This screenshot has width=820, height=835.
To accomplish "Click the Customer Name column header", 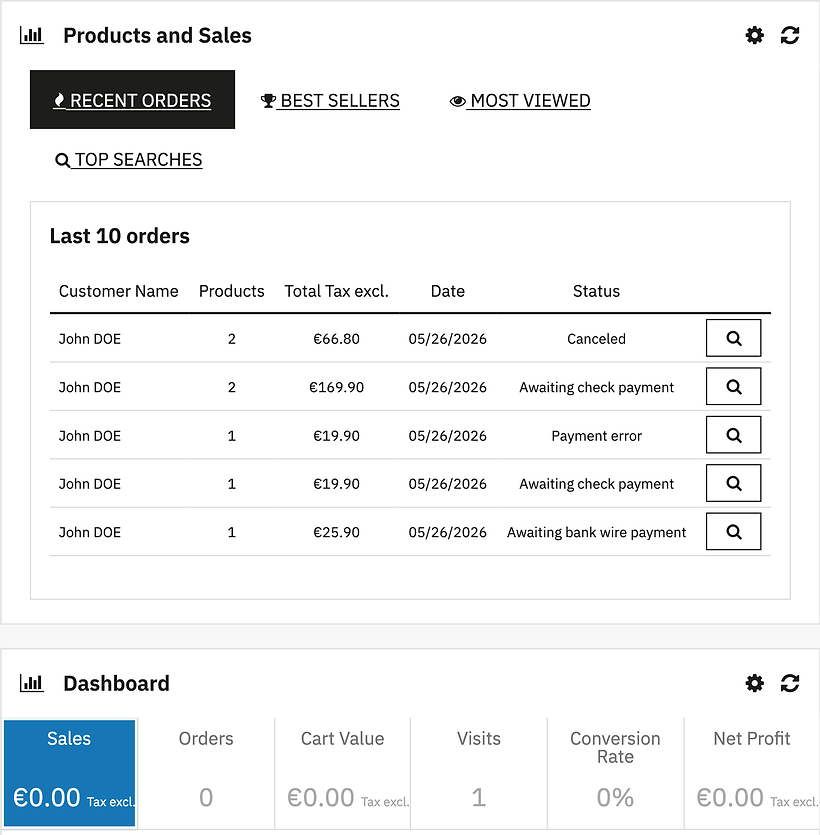I will pyautogui.click(x=119, y=291).
